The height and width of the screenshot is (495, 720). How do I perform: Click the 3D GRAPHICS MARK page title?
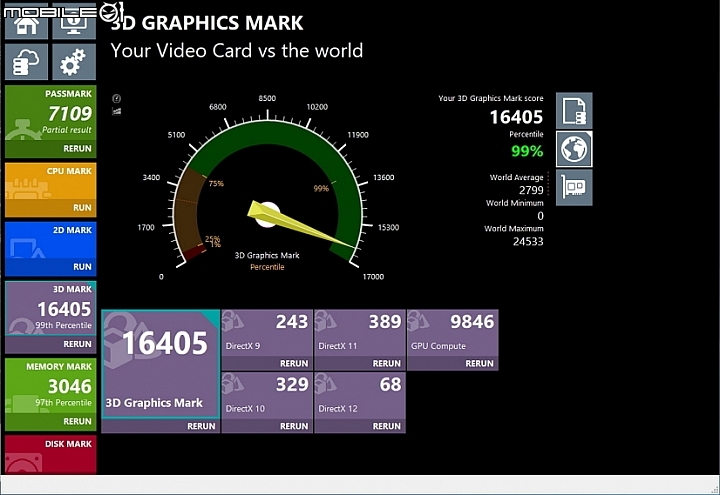(x=207, y=23)
